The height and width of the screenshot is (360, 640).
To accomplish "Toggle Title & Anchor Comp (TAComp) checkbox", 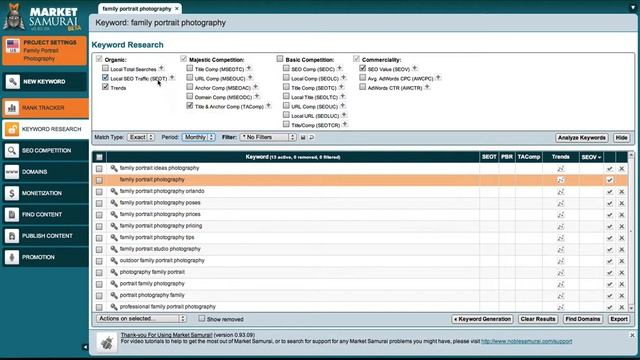I will [190, 106].
